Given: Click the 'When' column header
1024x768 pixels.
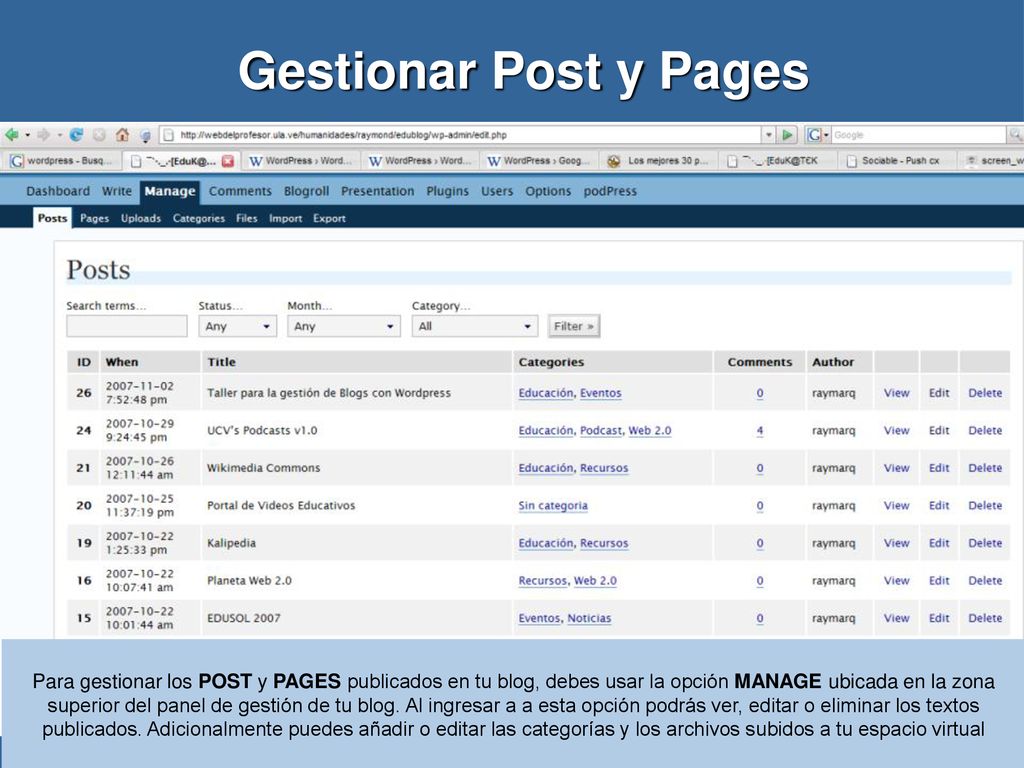Looking at the screenshot, I should pyautogui.click(x=121, y=362).
